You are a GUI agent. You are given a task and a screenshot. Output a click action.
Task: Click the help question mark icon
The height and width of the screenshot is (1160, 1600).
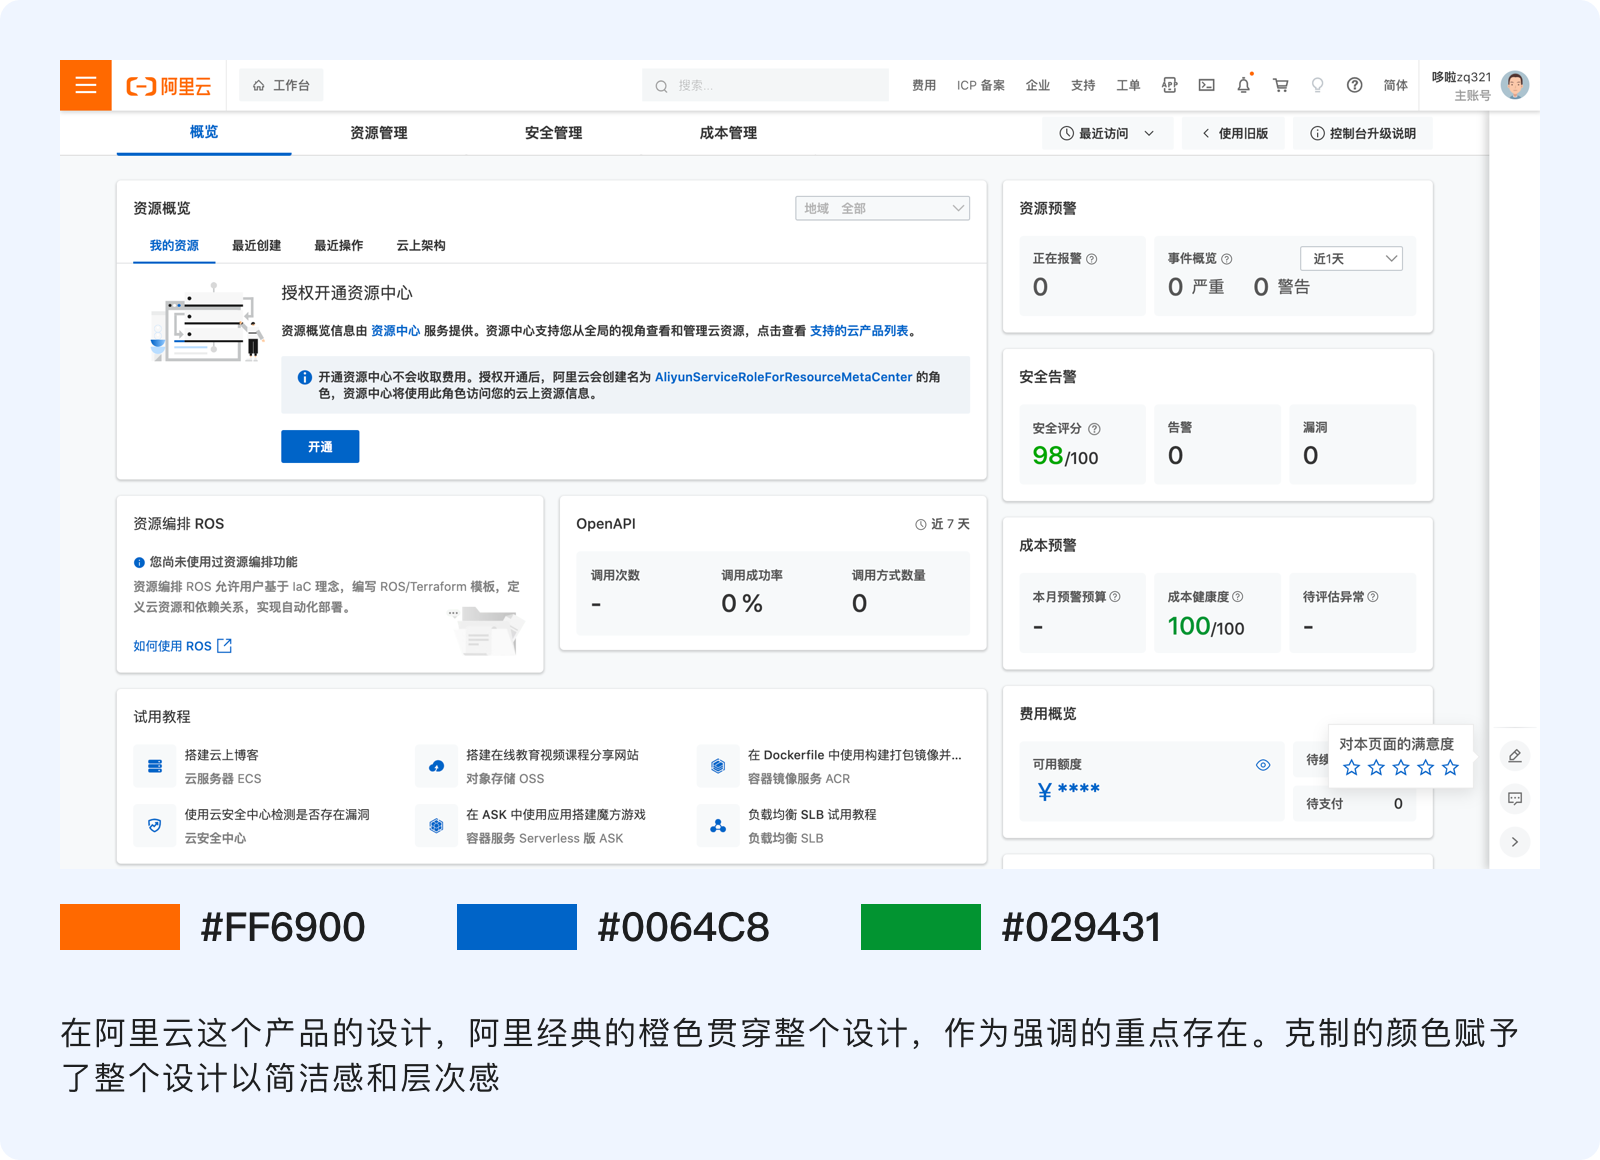(1354, 85)
